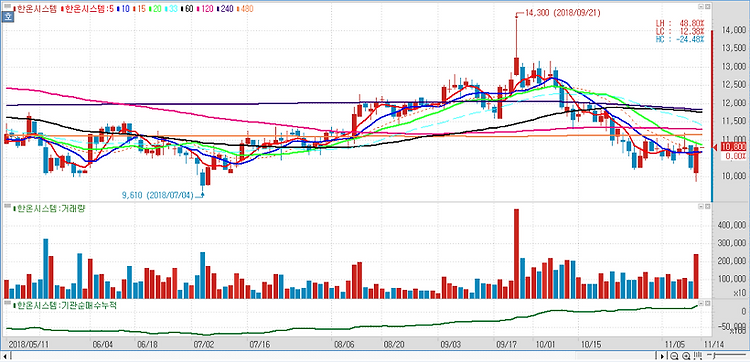This screenshot has width=750, height=362.
Task: Click the tallest red volume bar on 09/21
Action: pyautogui.click(x=516, y=254)
